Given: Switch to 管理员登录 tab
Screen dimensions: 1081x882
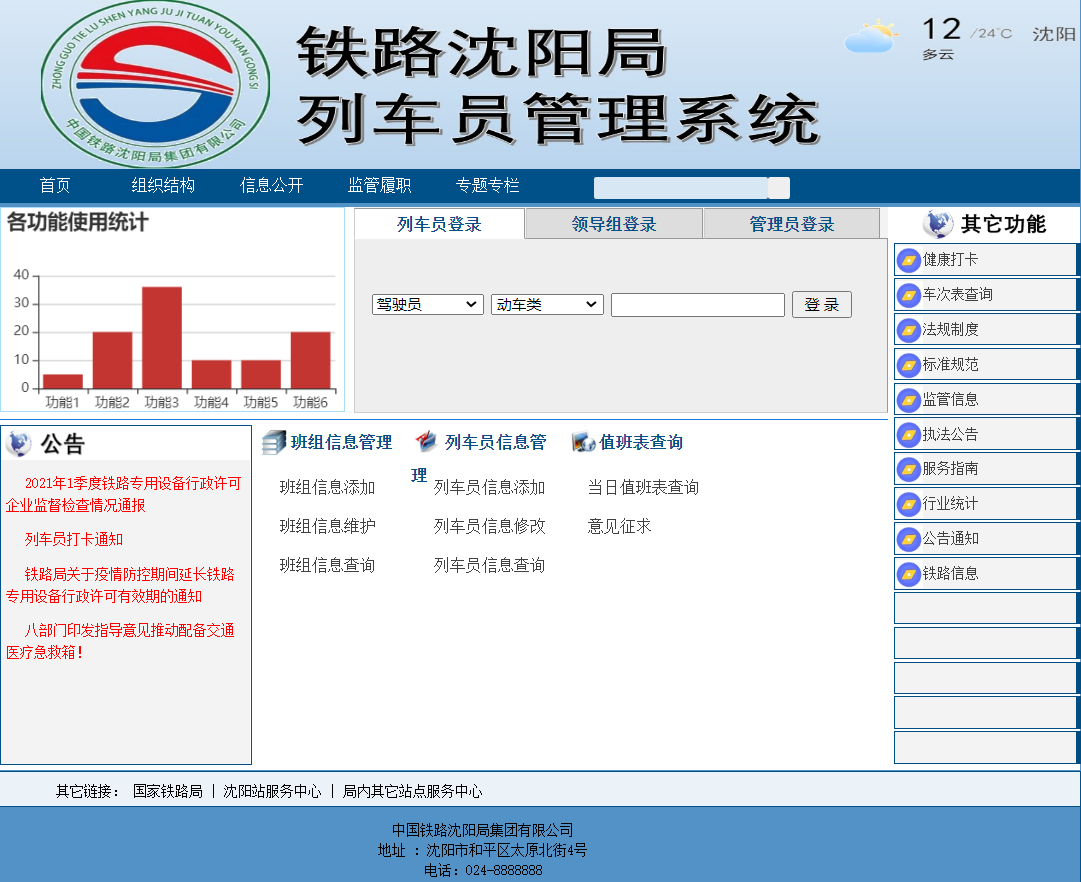Looking at the screenshot, I should tap(791, 224).
